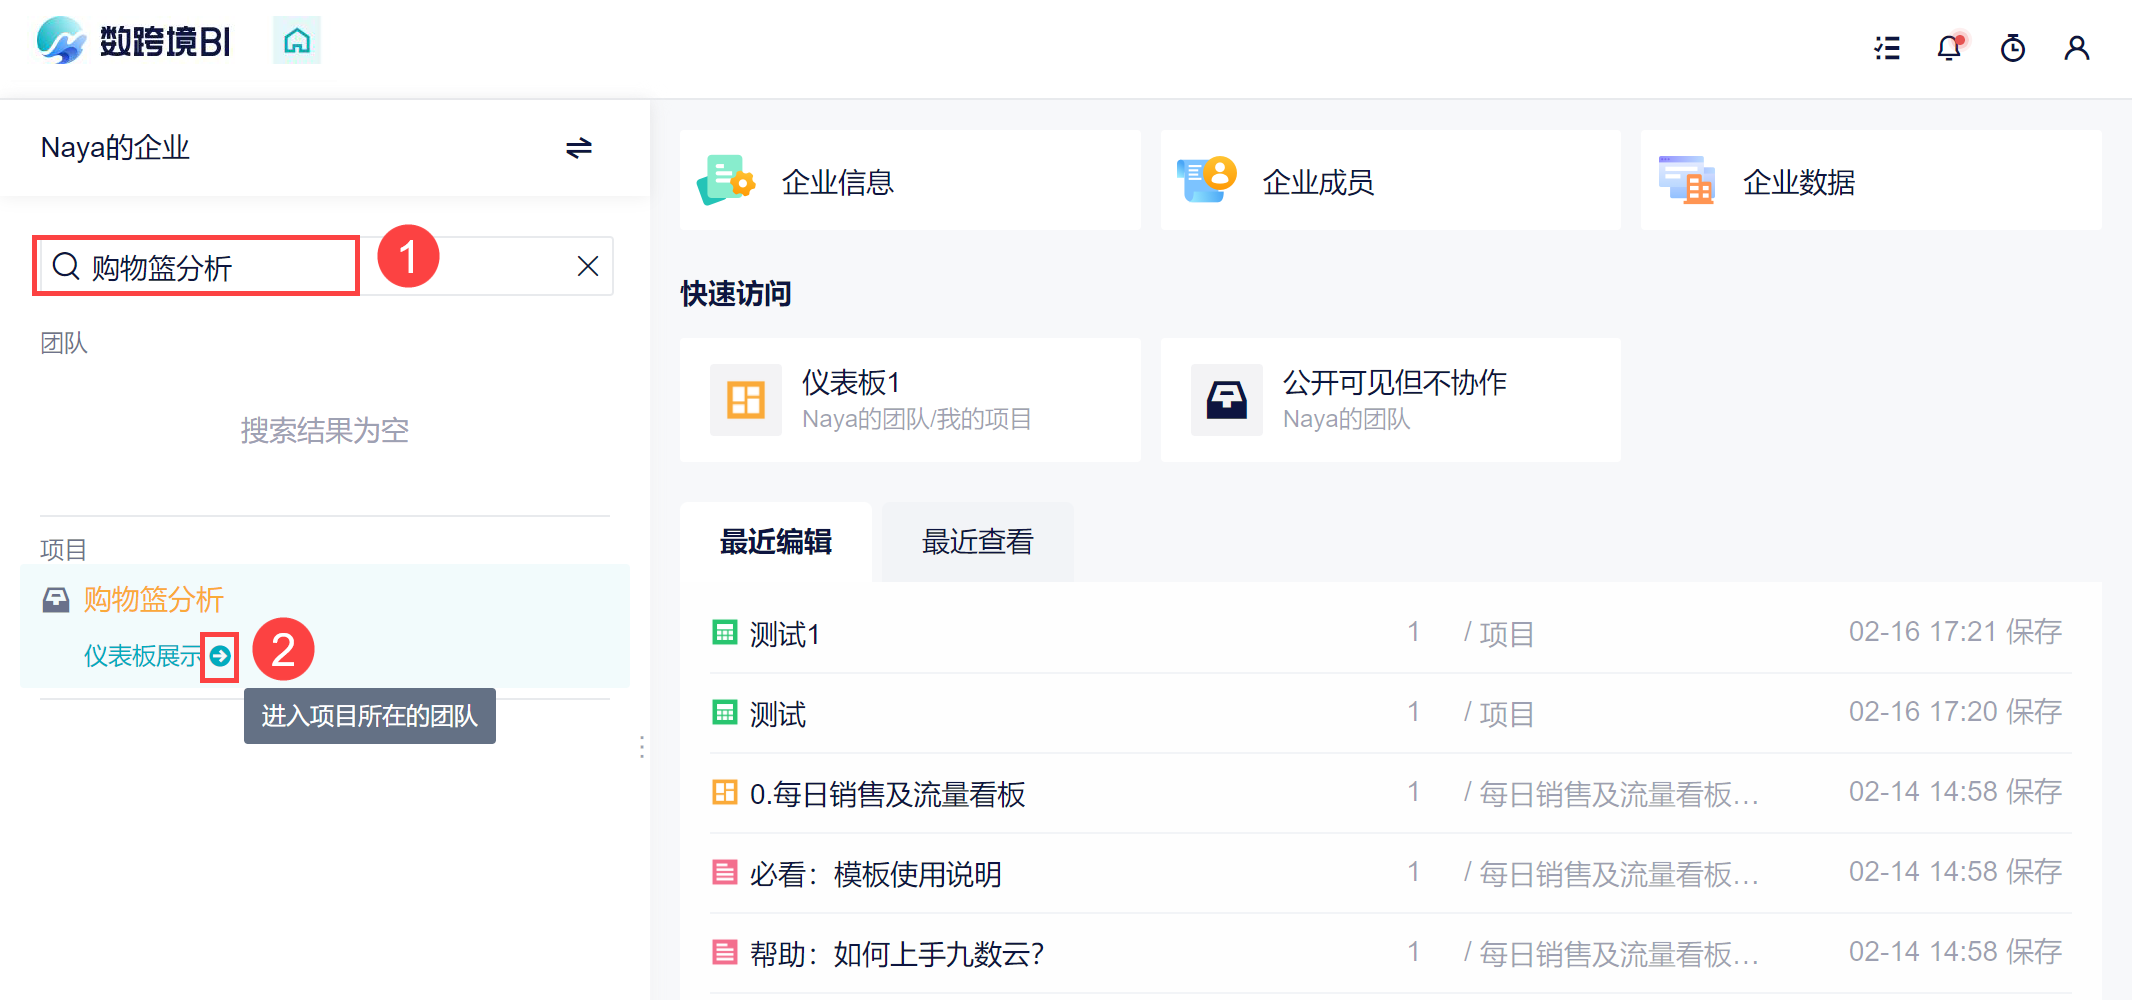
Task: Clear the search box with X
Action: (x=588, y=266)
